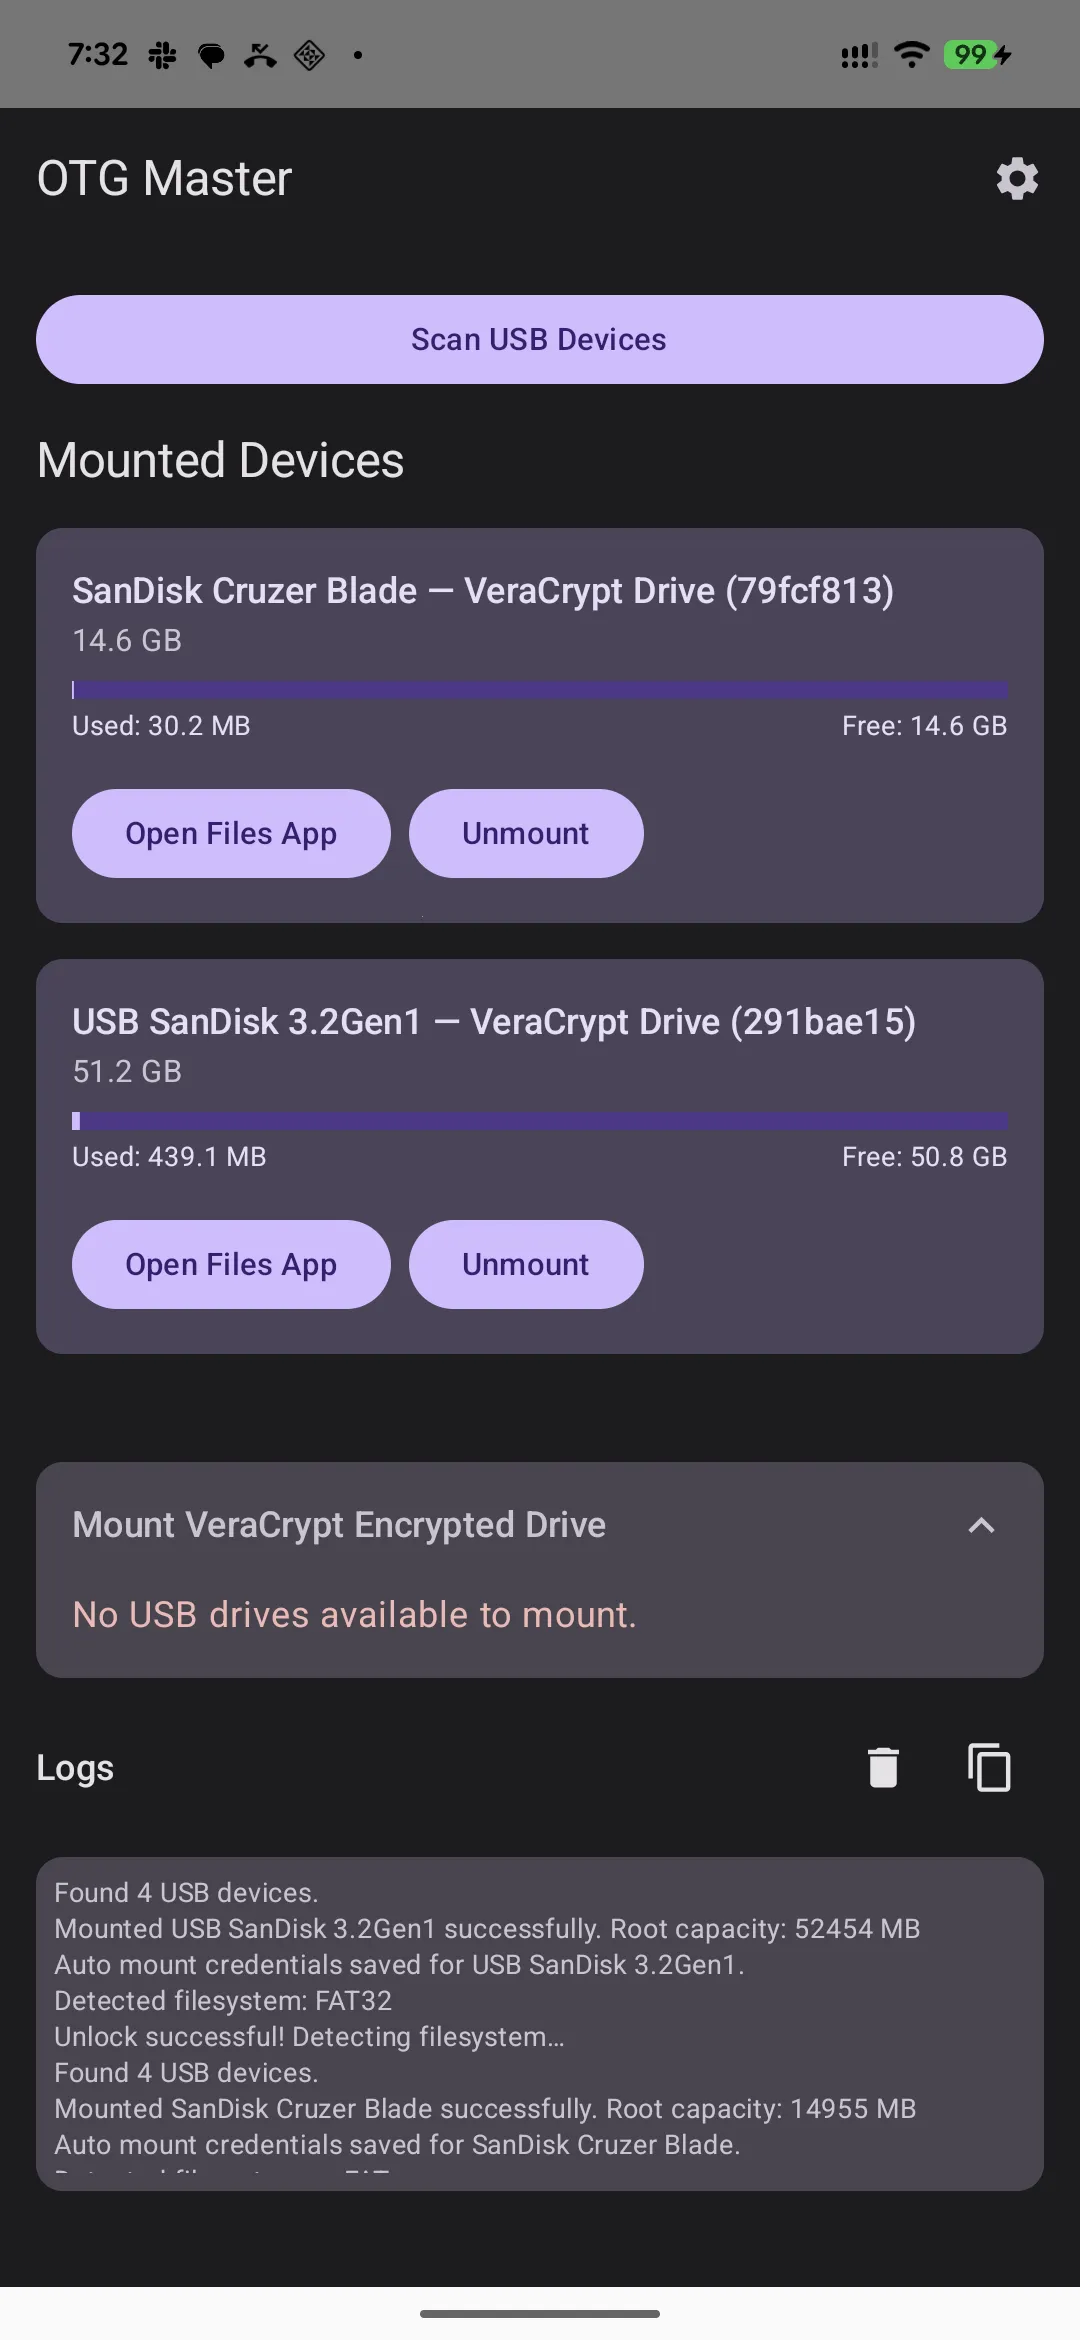Click Scan USB Devices button
Image resolution: width=1080 pixels, height=2340 pixels.
pyautogui.click(x=540, y=339)
